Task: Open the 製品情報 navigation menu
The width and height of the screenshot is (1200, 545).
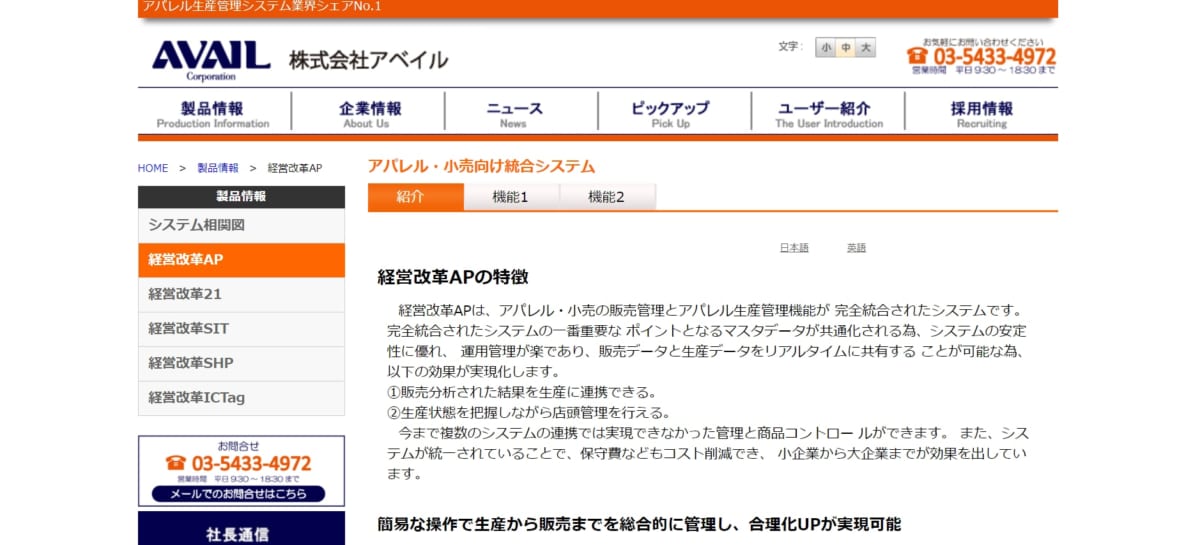Action: point(213,113)
